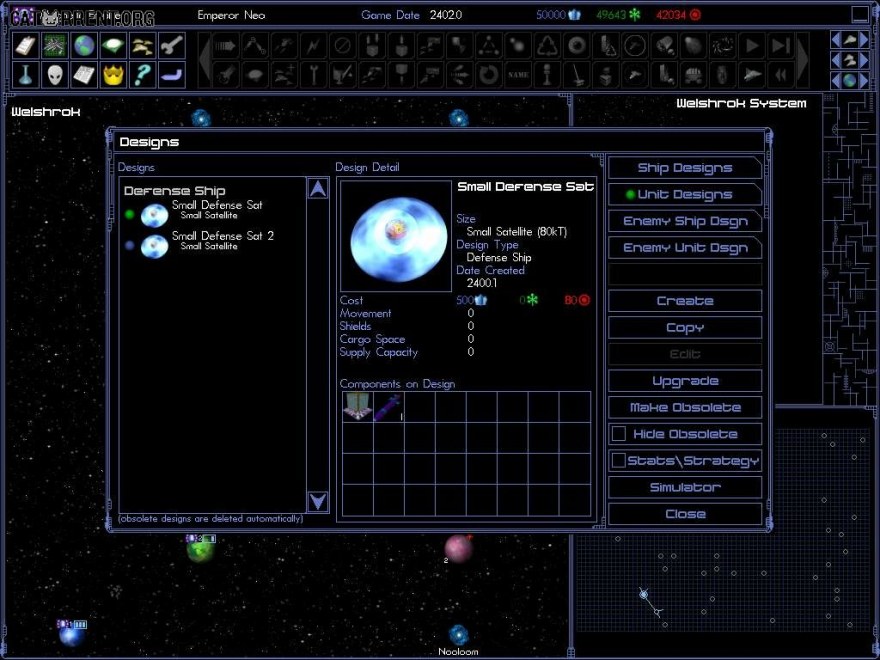Viewport: 880px width, 660px height.
Task: Open Research with the flask icon
Action: click(25, 75)
